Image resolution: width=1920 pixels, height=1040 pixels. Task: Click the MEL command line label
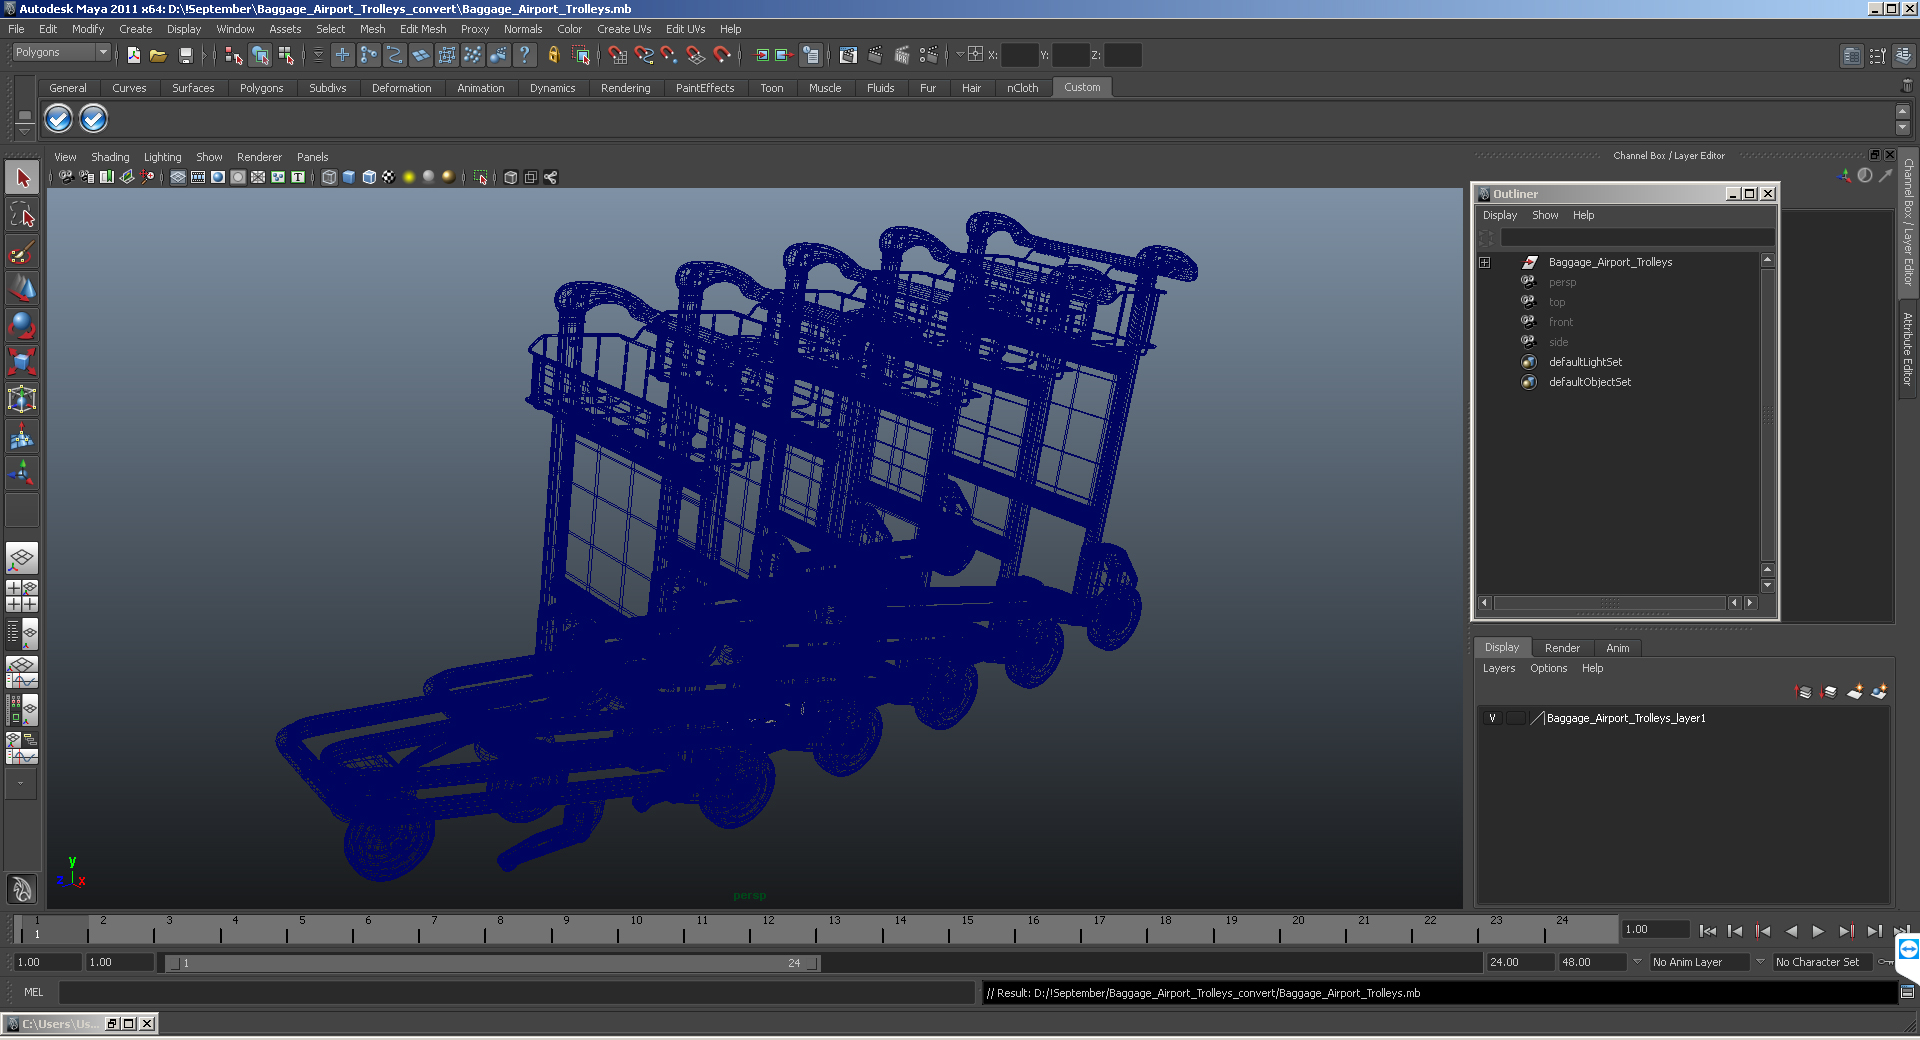tap(34, 992)
